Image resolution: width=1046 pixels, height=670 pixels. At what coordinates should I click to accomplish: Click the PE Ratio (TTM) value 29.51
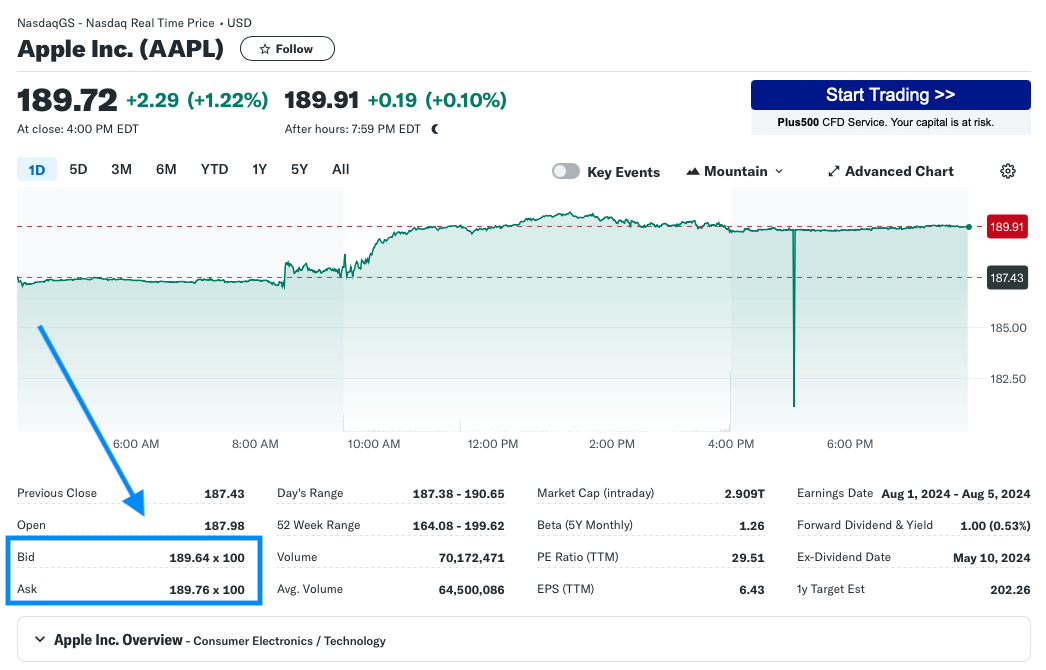[x=748, y=558]
